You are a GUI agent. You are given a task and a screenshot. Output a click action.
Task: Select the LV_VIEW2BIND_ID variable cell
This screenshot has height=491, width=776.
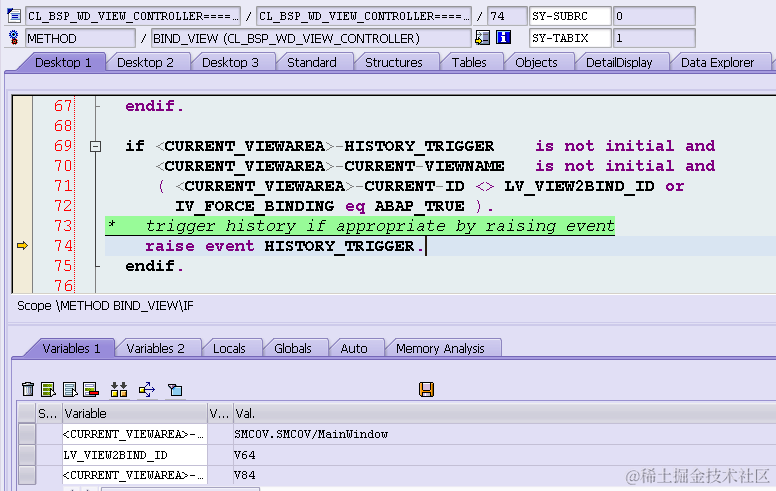click(134, 454)
